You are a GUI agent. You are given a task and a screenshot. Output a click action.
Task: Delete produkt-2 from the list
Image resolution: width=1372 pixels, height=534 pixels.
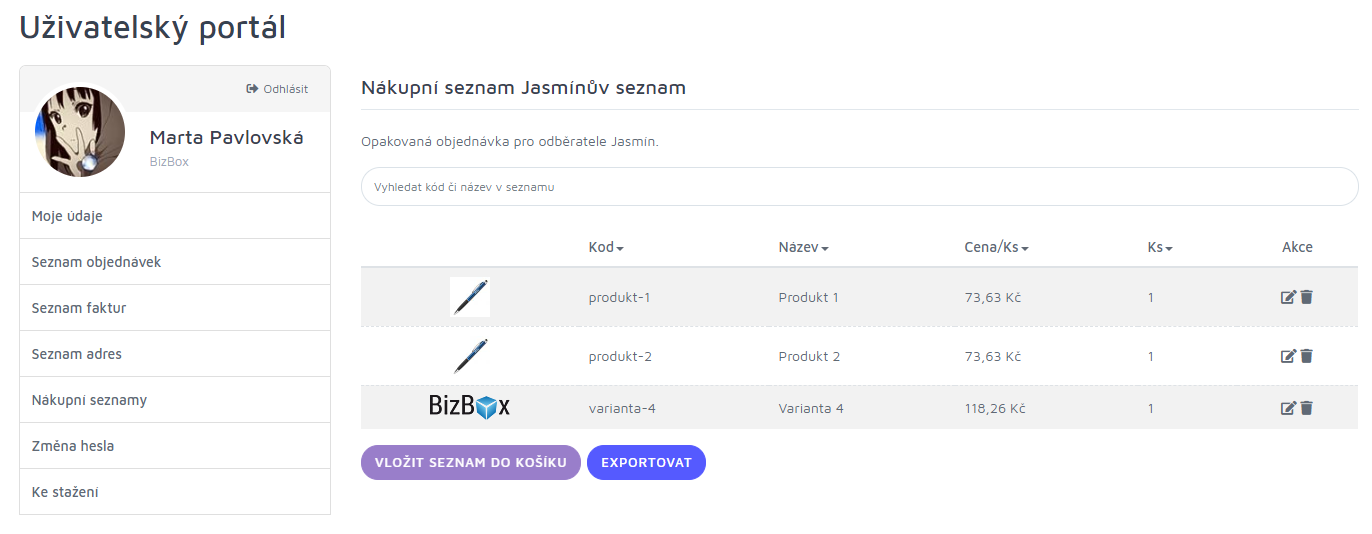pyautogui.click(x=1306, y=356)
